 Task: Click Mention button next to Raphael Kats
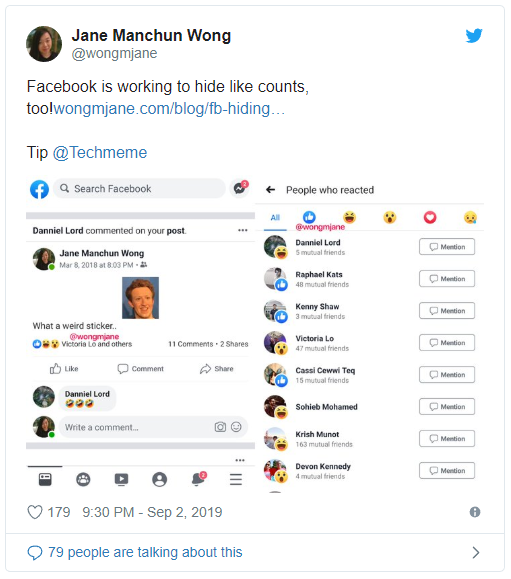pyautogui.click(x=447, y=279)
